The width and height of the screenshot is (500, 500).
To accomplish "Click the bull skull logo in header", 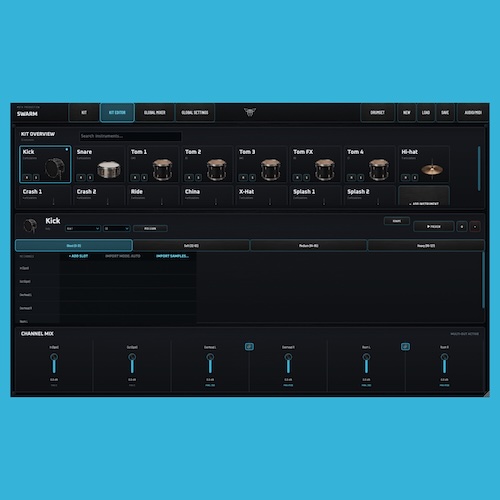I will coord(250,112).
